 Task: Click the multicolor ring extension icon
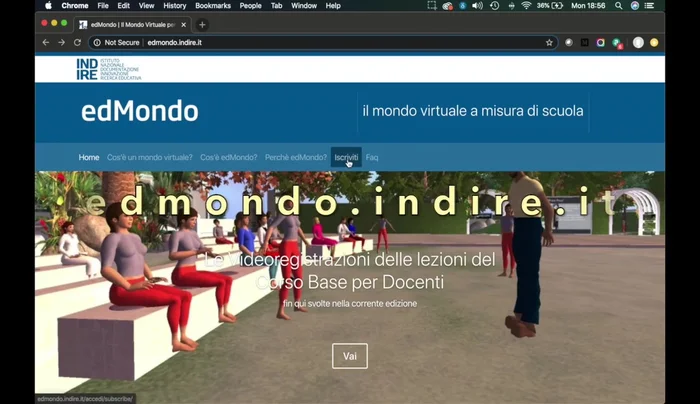(600, 42)
